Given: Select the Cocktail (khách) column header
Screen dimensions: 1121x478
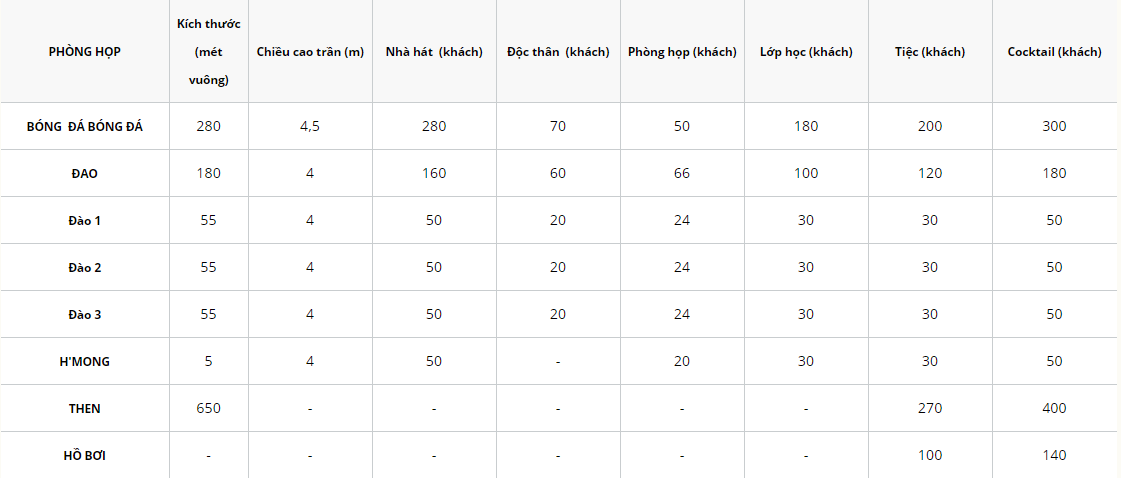Looking at the screenshot, I should pos(1054,52).
